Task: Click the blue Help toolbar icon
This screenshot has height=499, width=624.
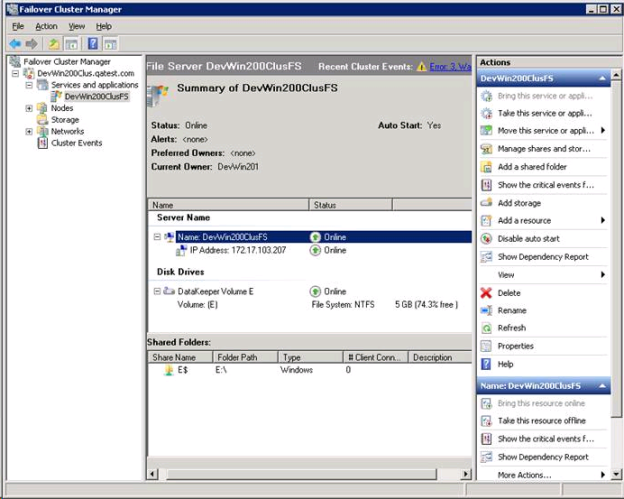Action: pyautogui.click(x=92, y=44)
